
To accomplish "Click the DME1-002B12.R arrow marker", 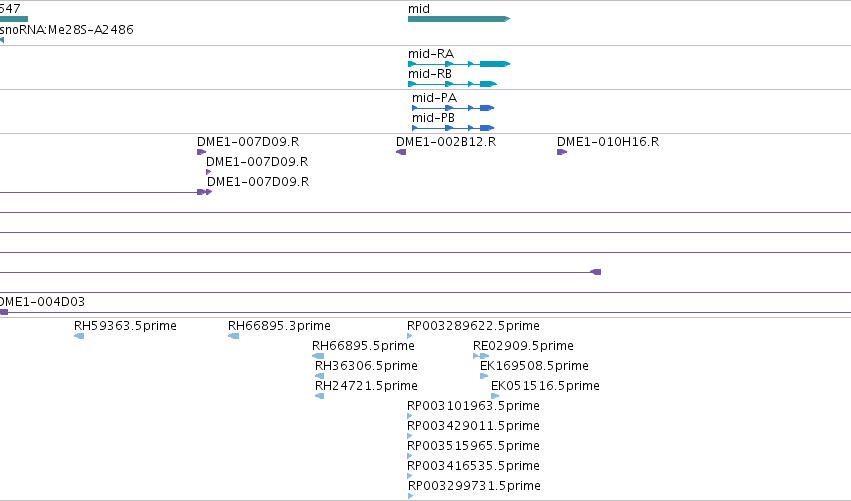I will [x=401, y=152].
